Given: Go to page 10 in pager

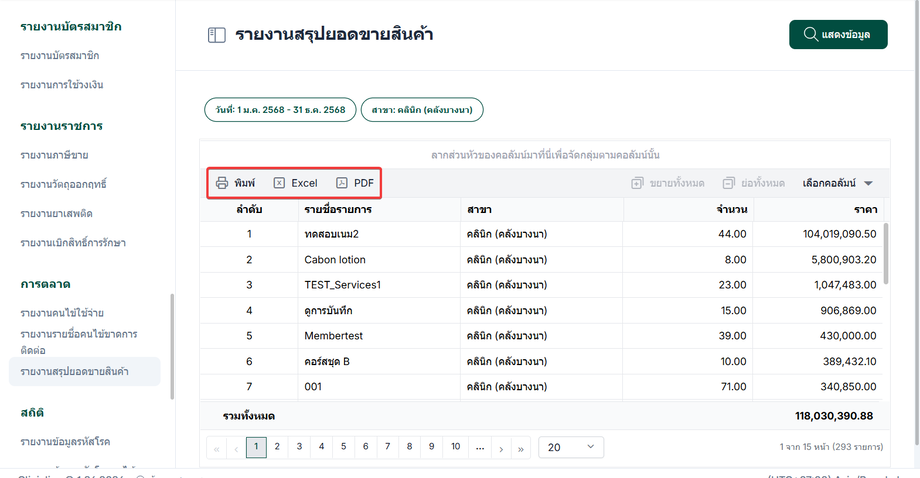Looking at the screenshot, I should [456, 448].
